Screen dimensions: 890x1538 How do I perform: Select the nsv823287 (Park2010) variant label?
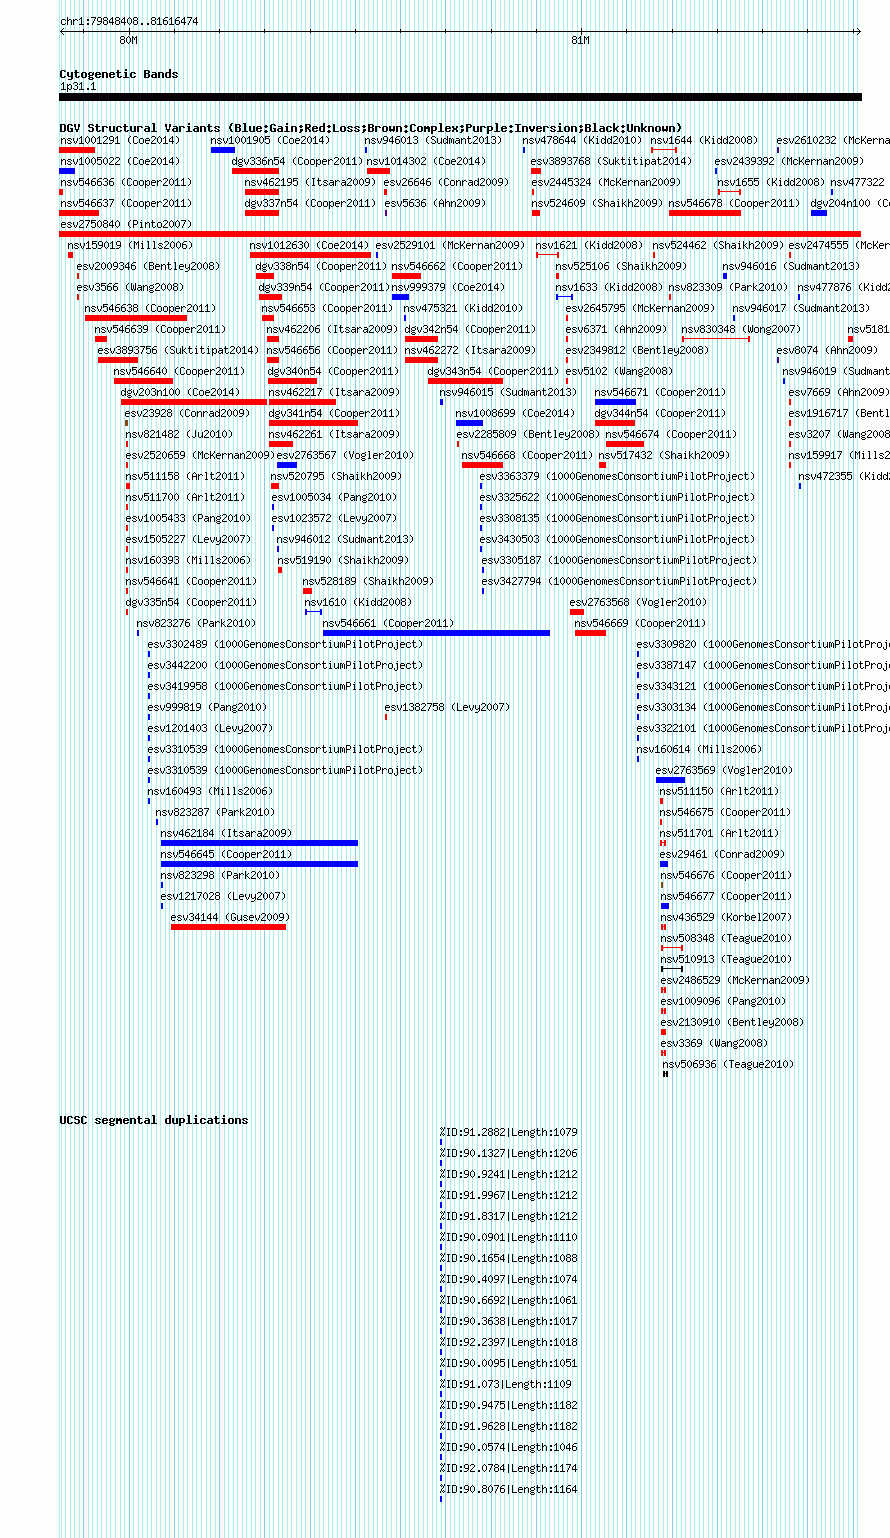point(215,812)
